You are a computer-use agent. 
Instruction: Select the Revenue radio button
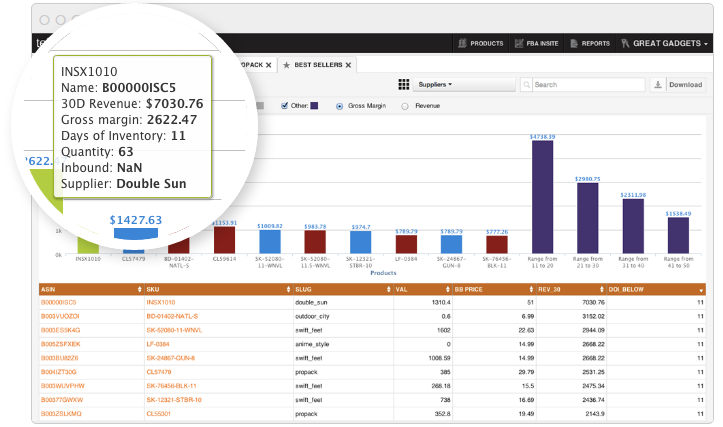point(404,105)
